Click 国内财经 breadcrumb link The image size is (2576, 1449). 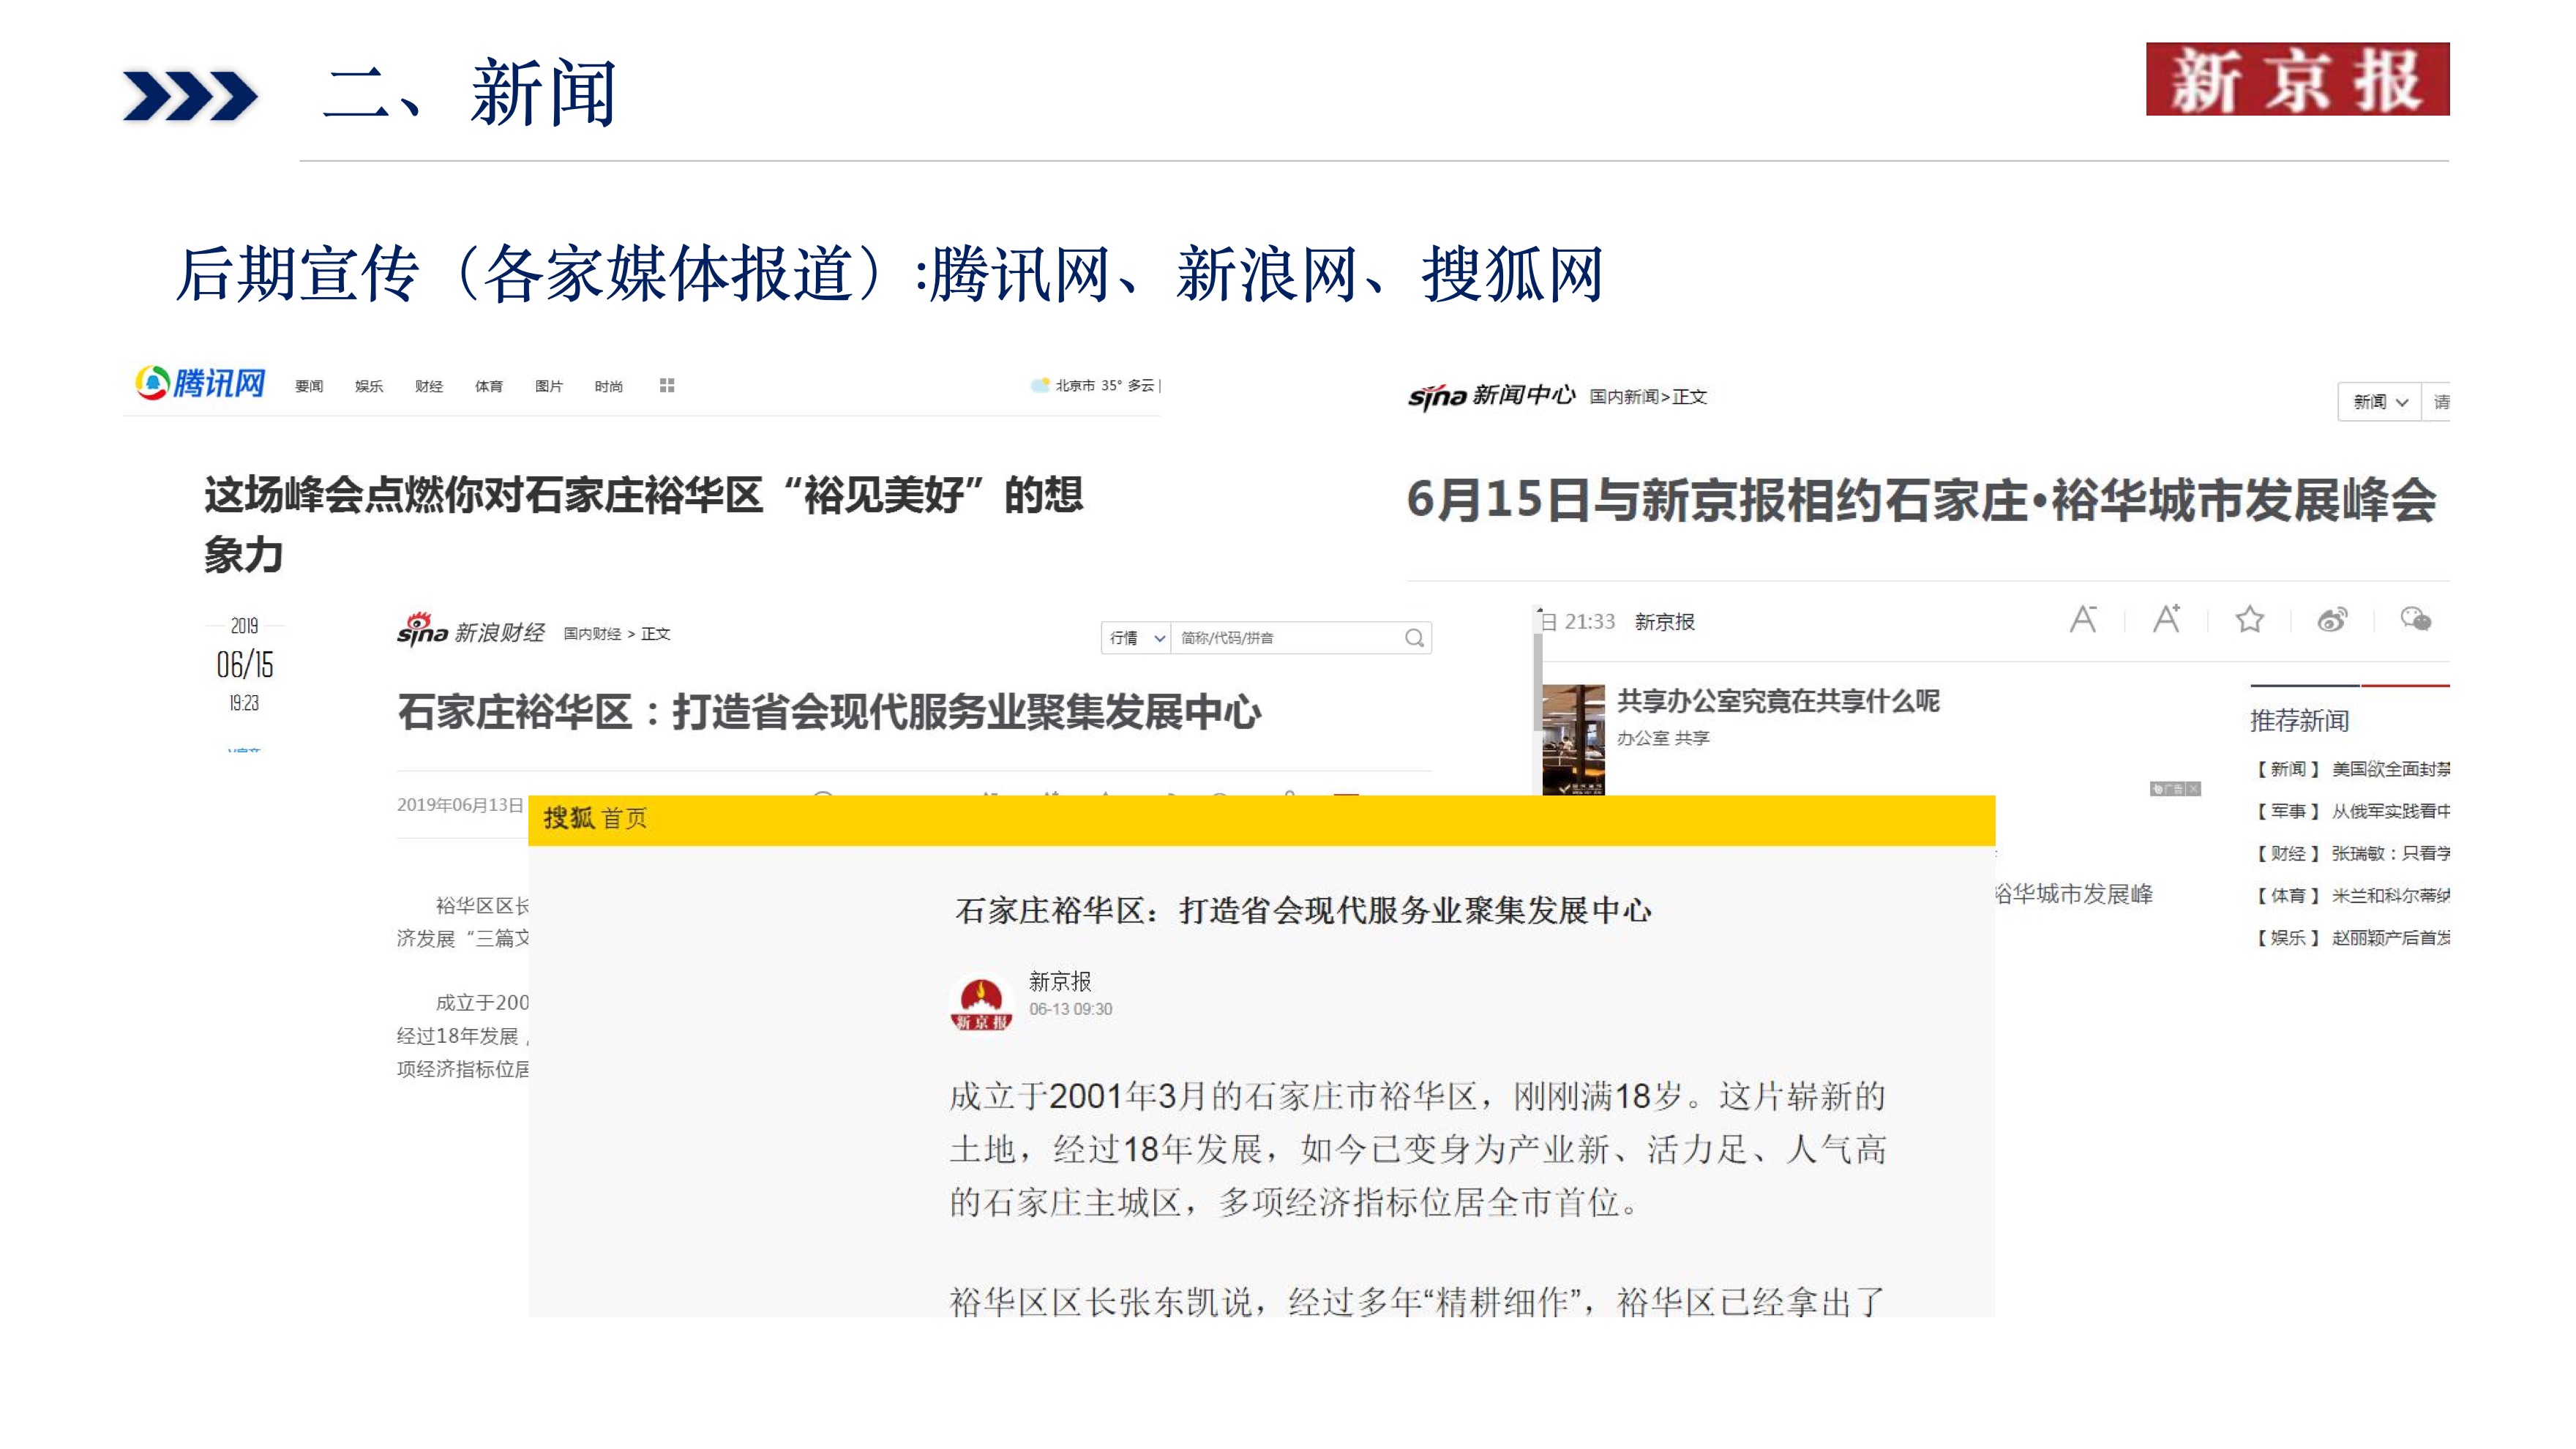coord(592,634)
